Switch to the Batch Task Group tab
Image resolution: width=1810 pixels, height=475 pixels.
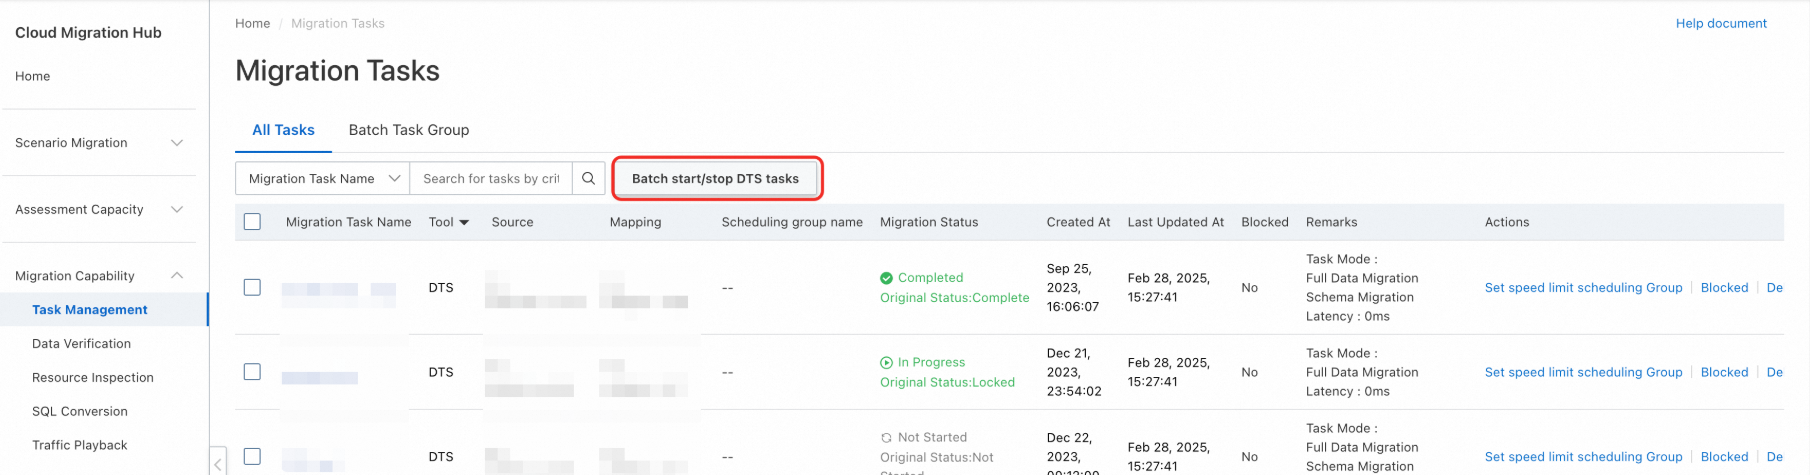click(408, 130)
